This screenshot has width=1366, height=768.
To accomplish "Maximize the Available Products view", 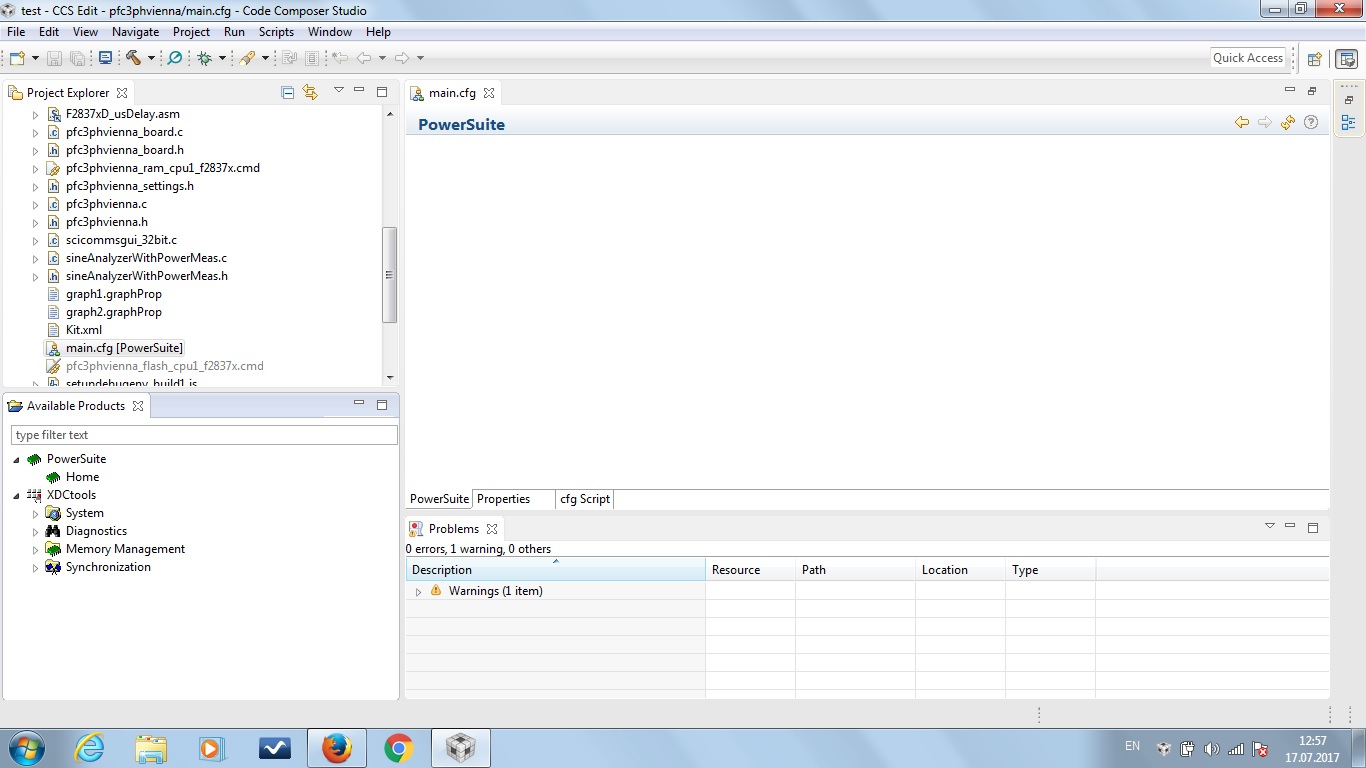I will tap(381, 405).
